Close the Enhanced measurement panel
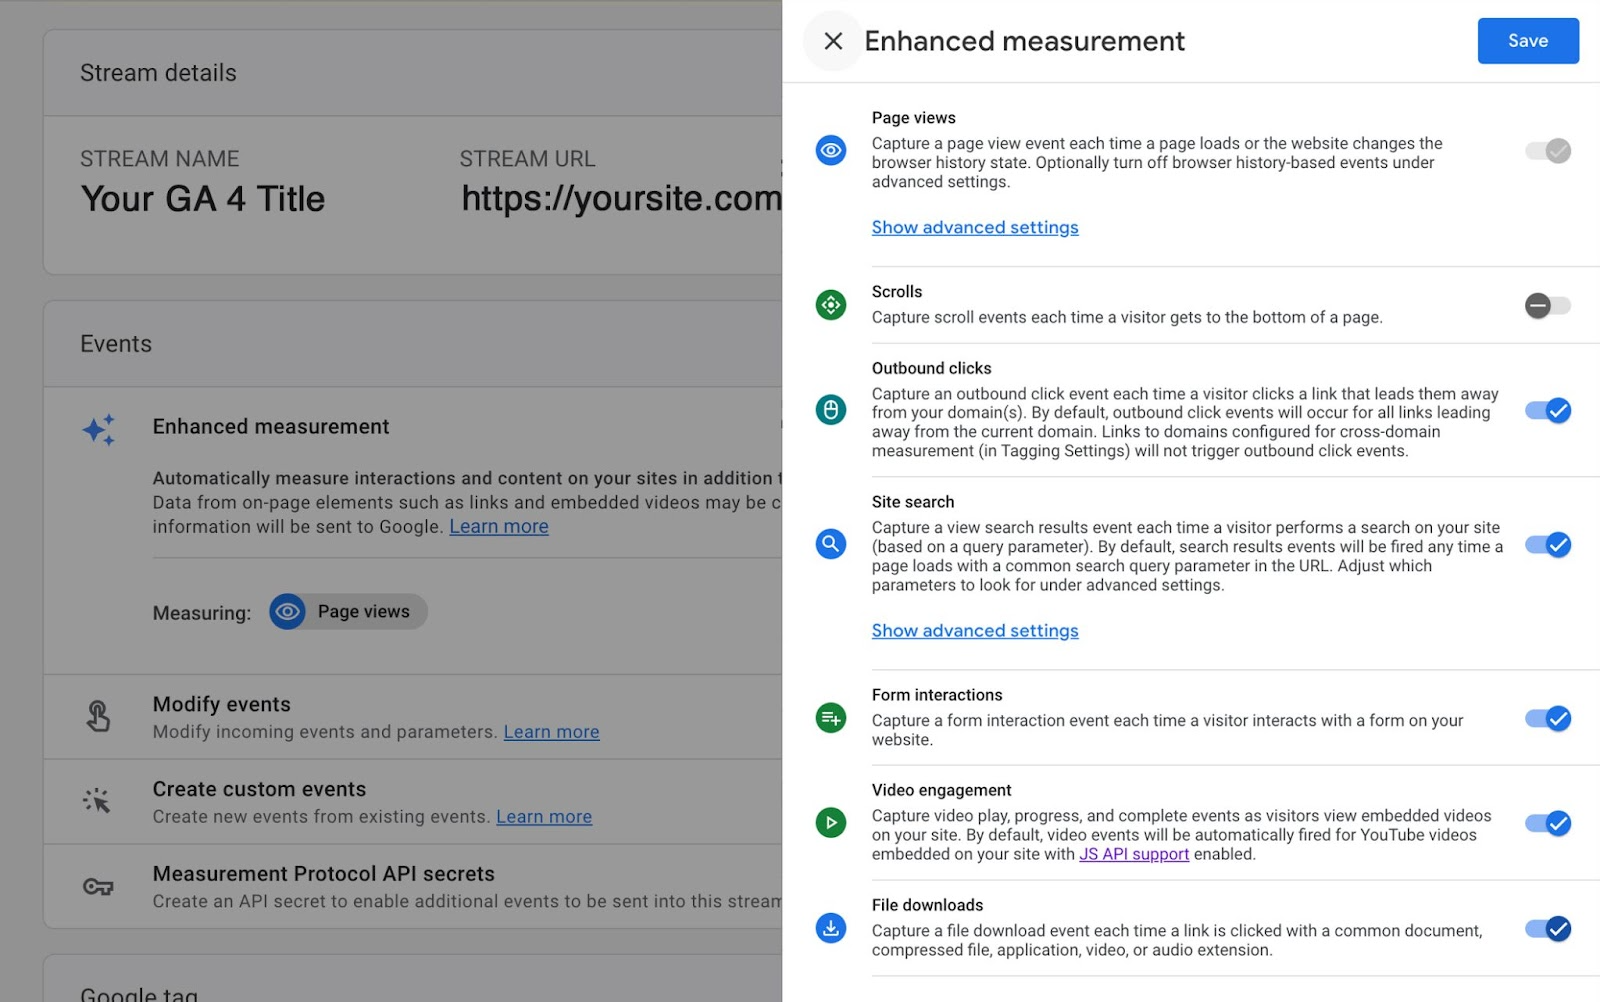This screenshot has width=1600, height=1002. point(833,41)
